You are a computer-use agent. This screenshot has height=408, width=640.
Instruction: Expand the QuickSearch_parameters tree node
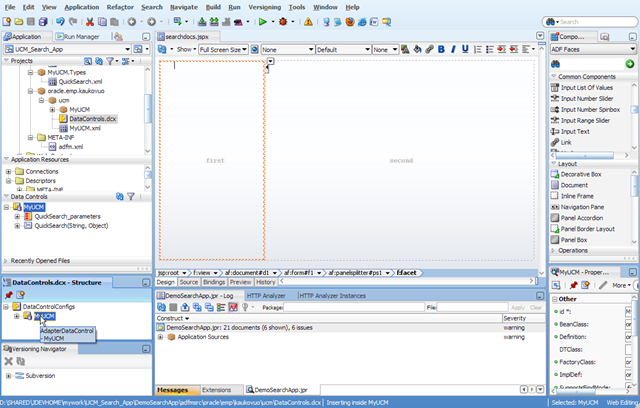pyautogui.click(x=17, y=217)
